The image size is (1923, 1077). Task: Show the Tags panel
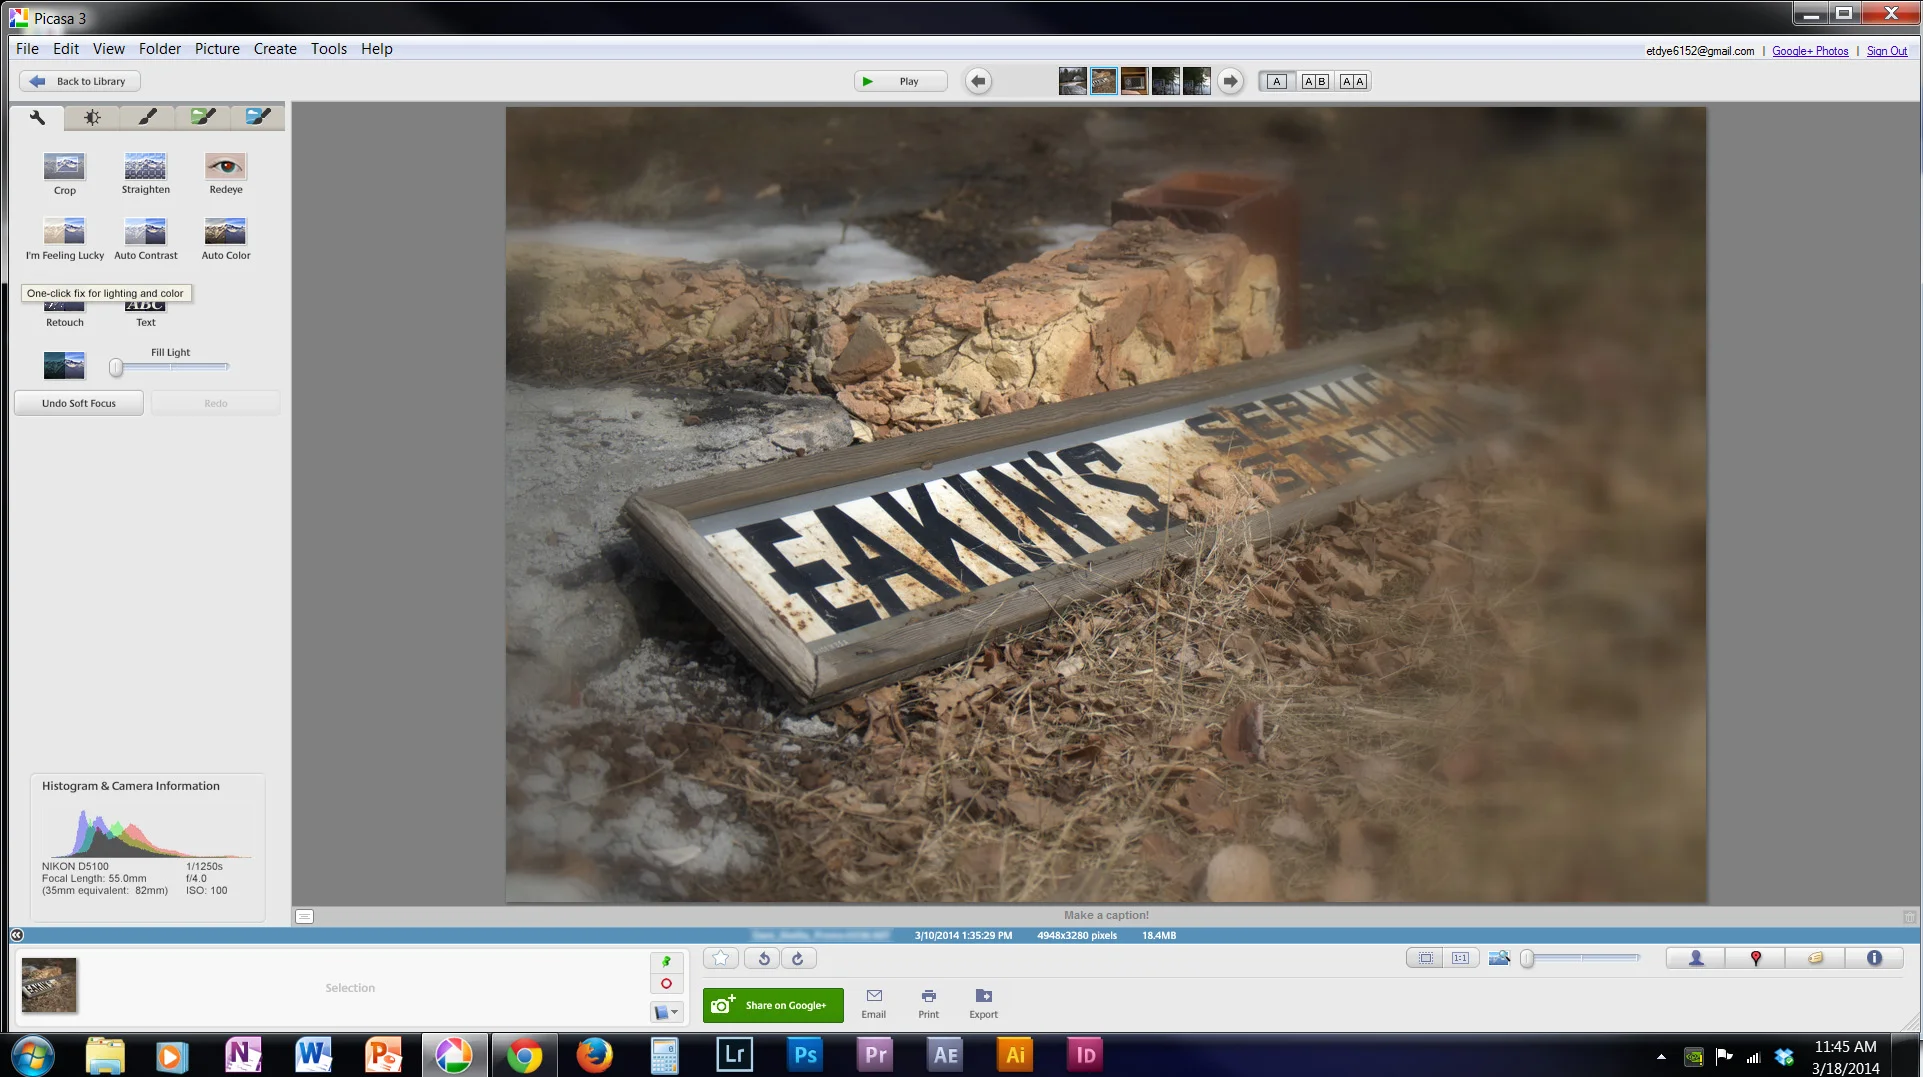[1815, 958]
